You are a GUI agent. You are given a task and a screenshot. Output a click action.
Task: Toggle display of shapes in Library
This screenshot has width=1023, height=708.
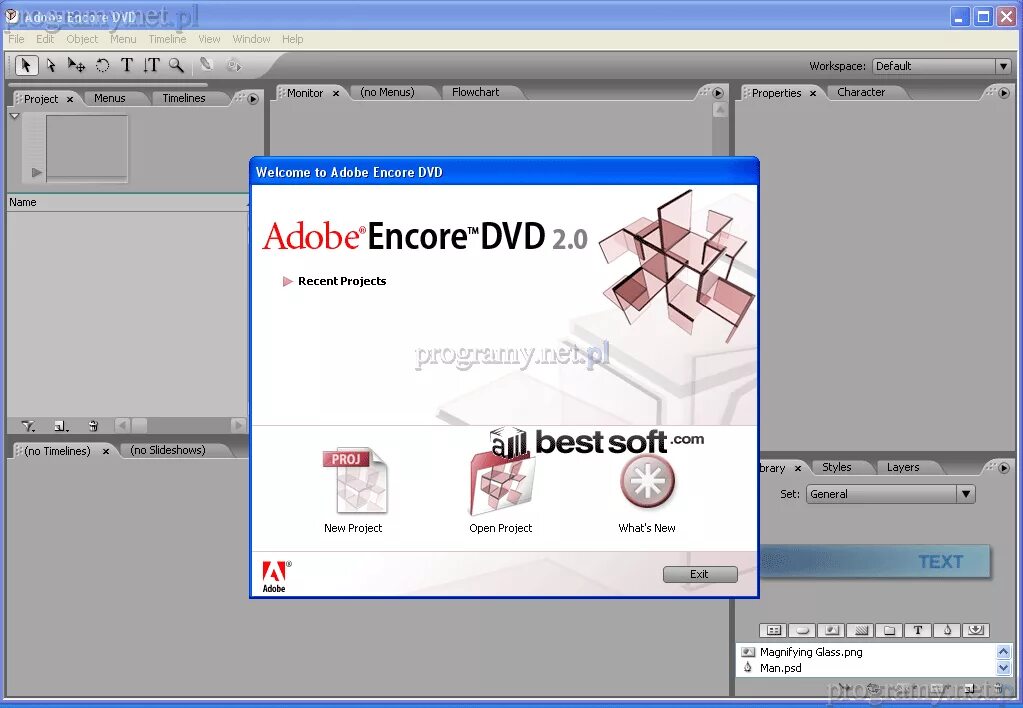click(947, 630)
